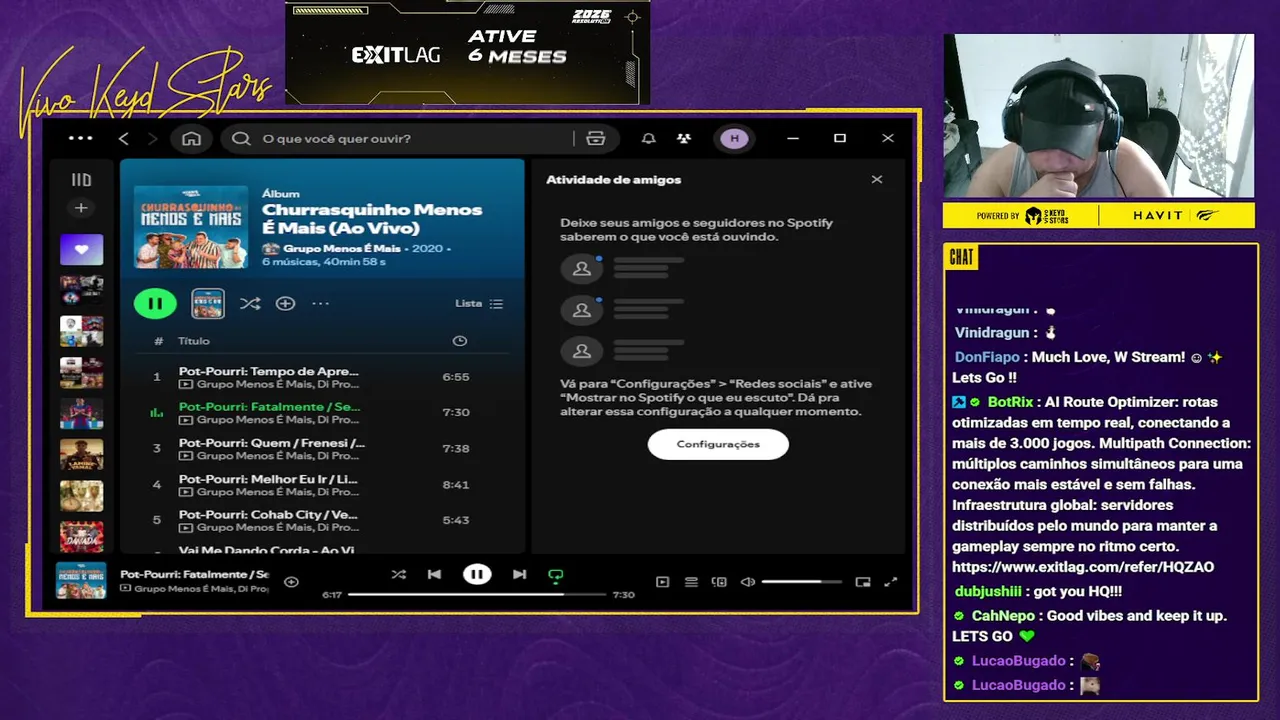Click now playing artist 'Grupo Menos É Mais, Di Pro'

coord(201,589)
